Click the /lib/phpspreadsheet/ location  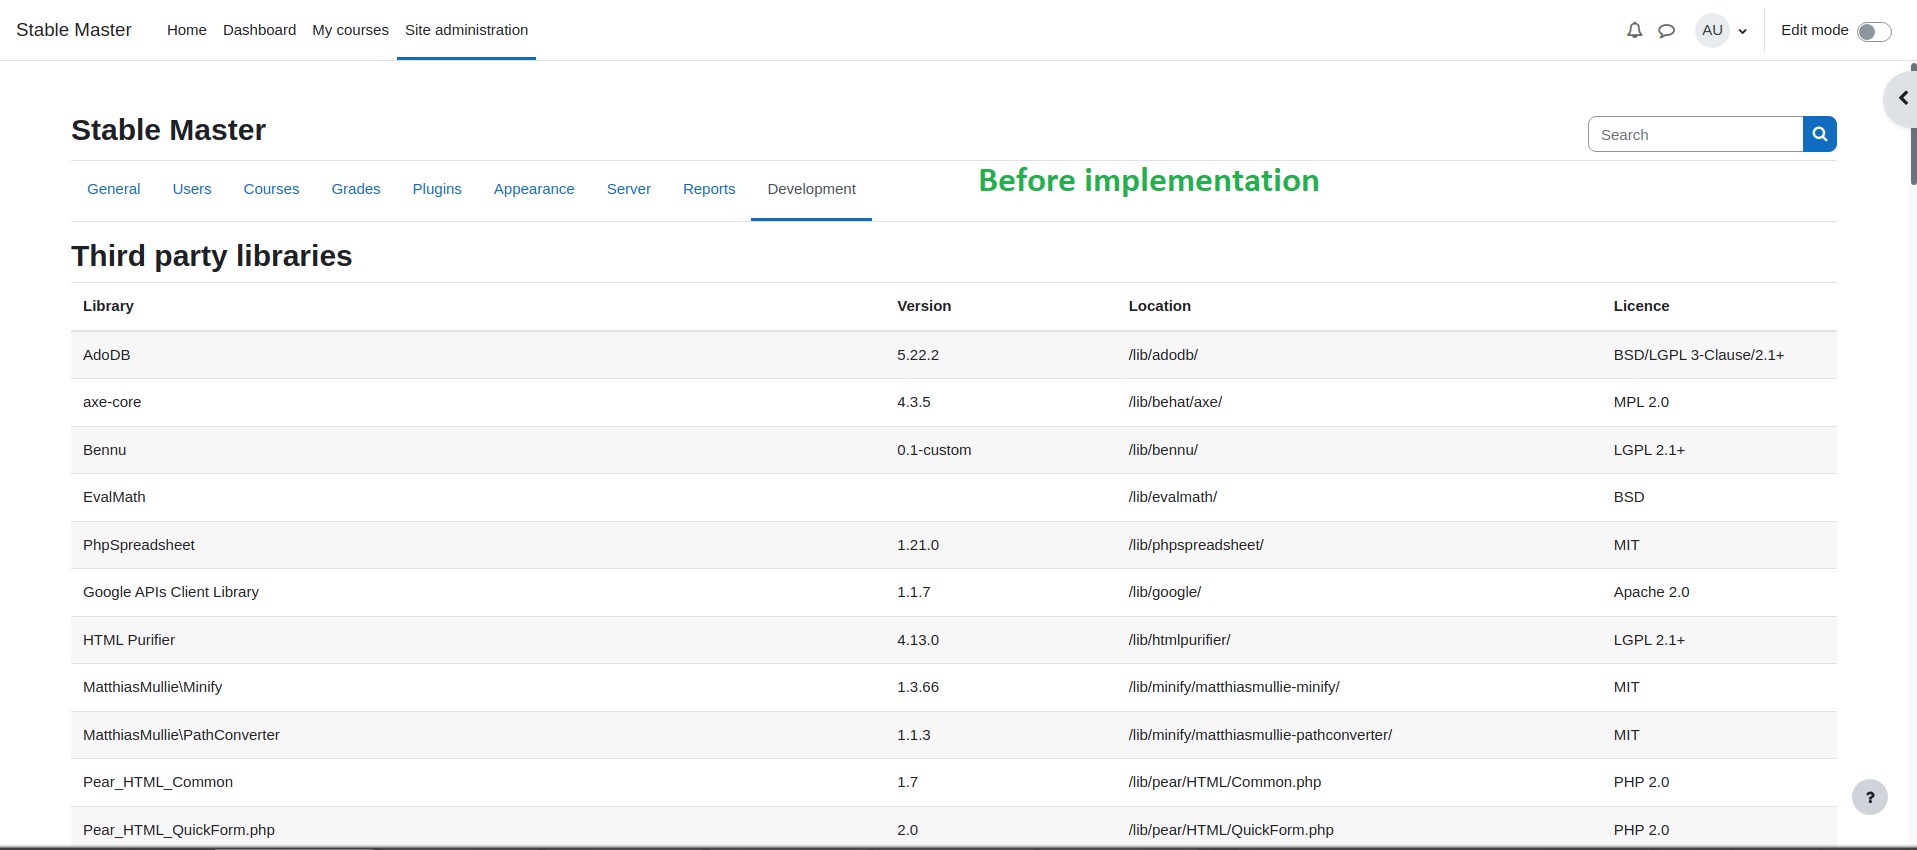[1196, 545]
